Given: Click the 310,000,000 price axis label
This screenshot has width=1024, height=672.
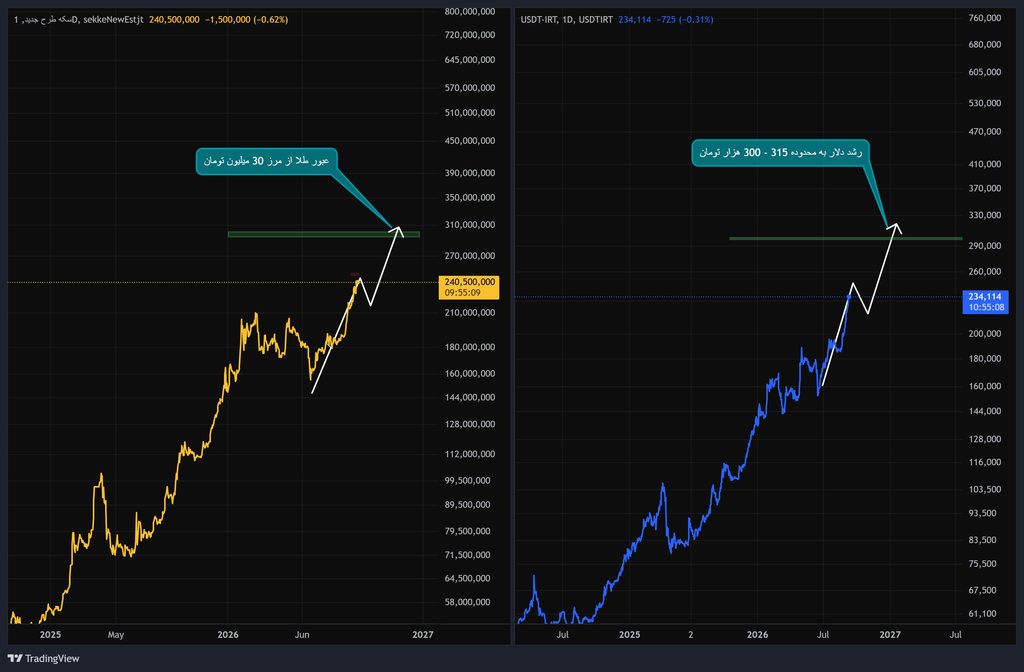Looking at the screenshot, I should pyautogui.click(x=470, y=225).
